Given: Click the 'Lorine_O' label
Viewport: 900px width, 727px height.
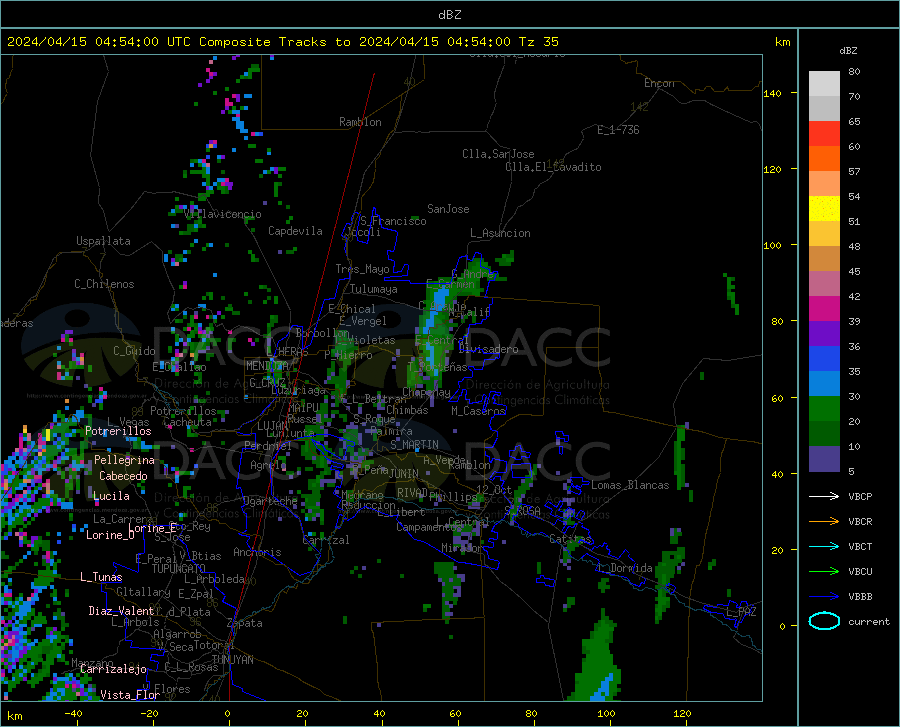Looking at the screenshot, I should click(110, 535).
